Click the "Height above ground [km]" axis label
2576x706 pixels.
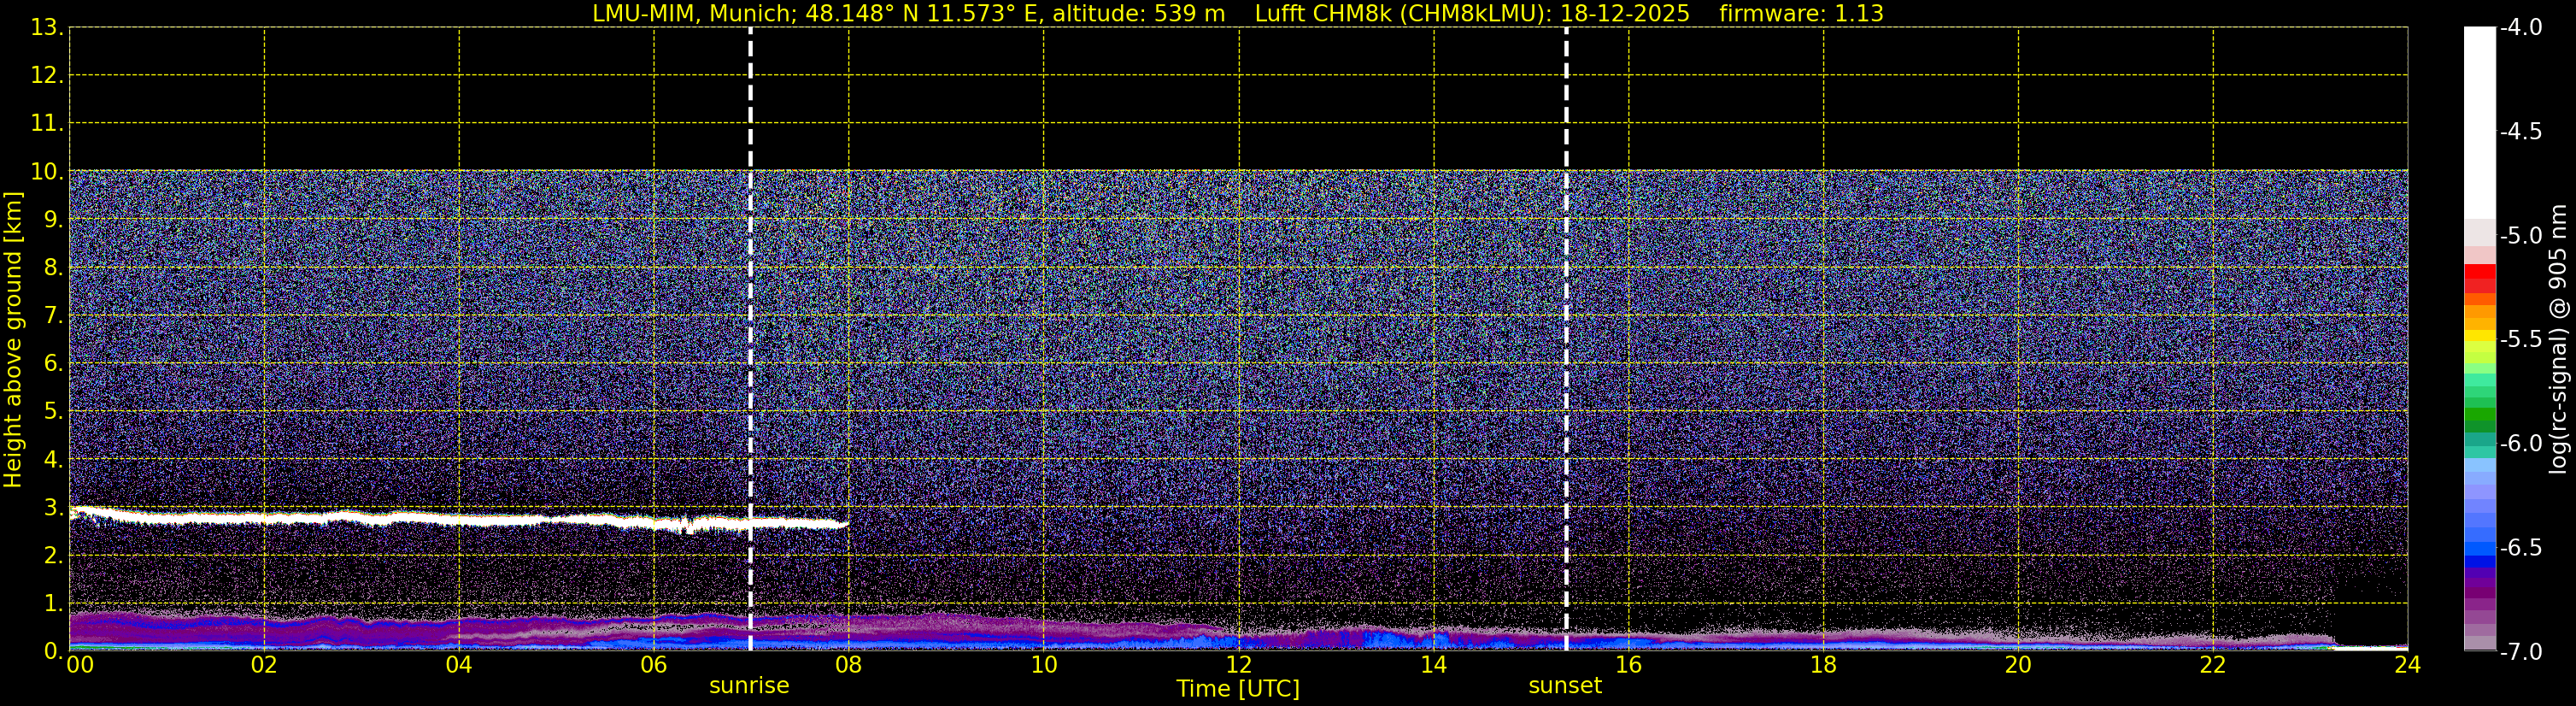(x=13, y=340)
